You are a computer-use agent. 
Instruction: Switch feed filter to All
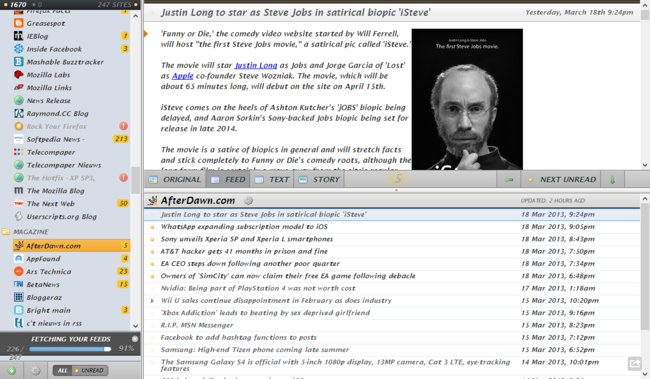click(x=62, y=370)
